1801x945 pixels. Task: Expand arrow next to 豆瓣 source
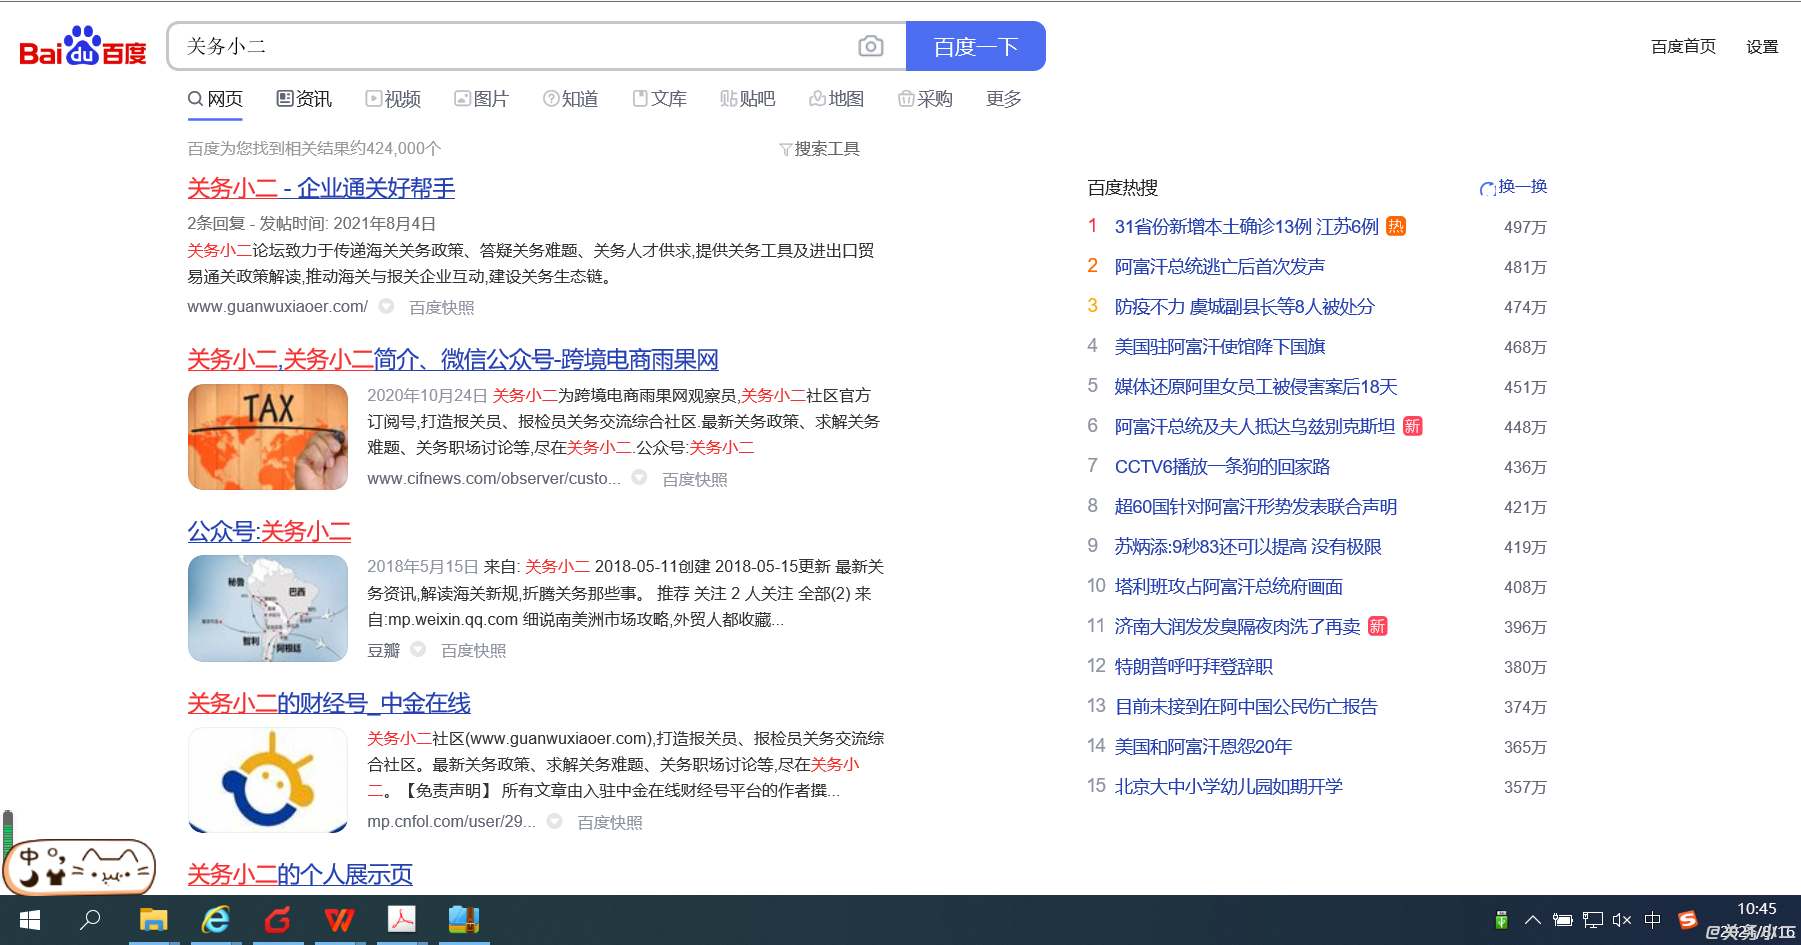[x=418, y=649]
